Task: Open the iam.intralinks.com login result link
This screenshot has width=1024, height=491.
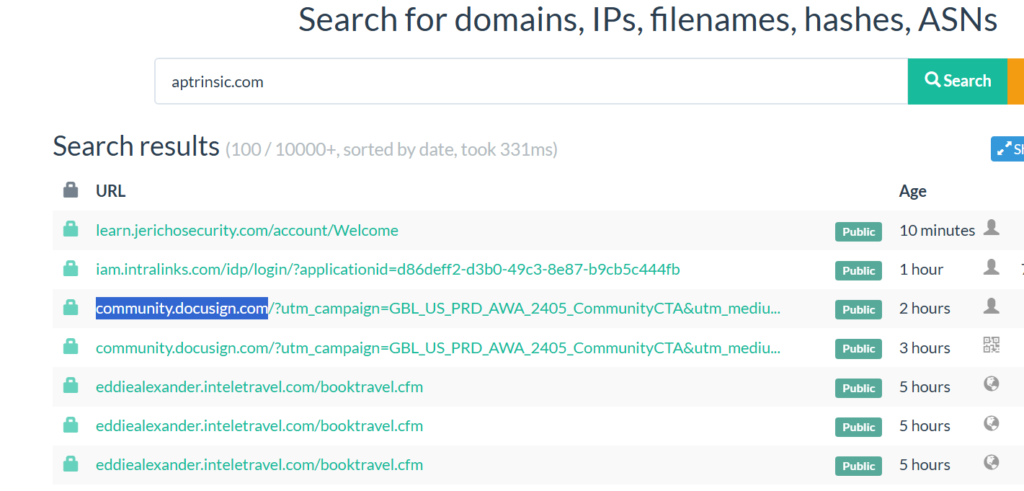Action: click(388, 269)
